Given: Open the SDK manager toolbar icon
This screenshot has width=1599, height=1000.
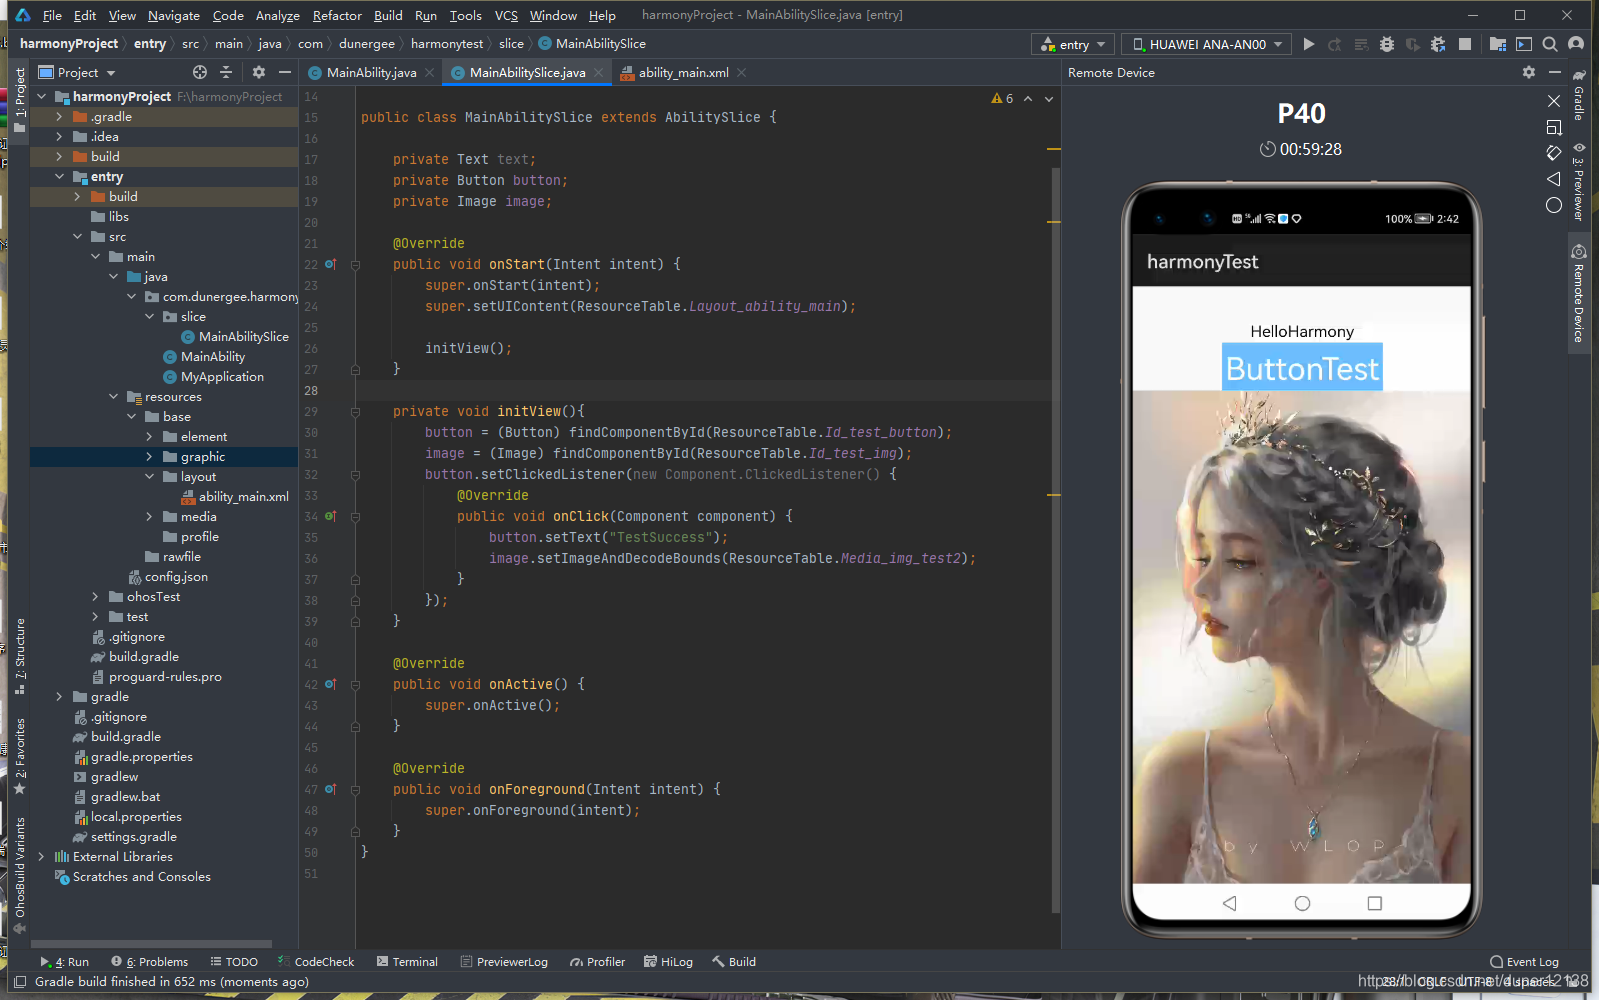Looking at the screenshot, I should click(1524, 44).
